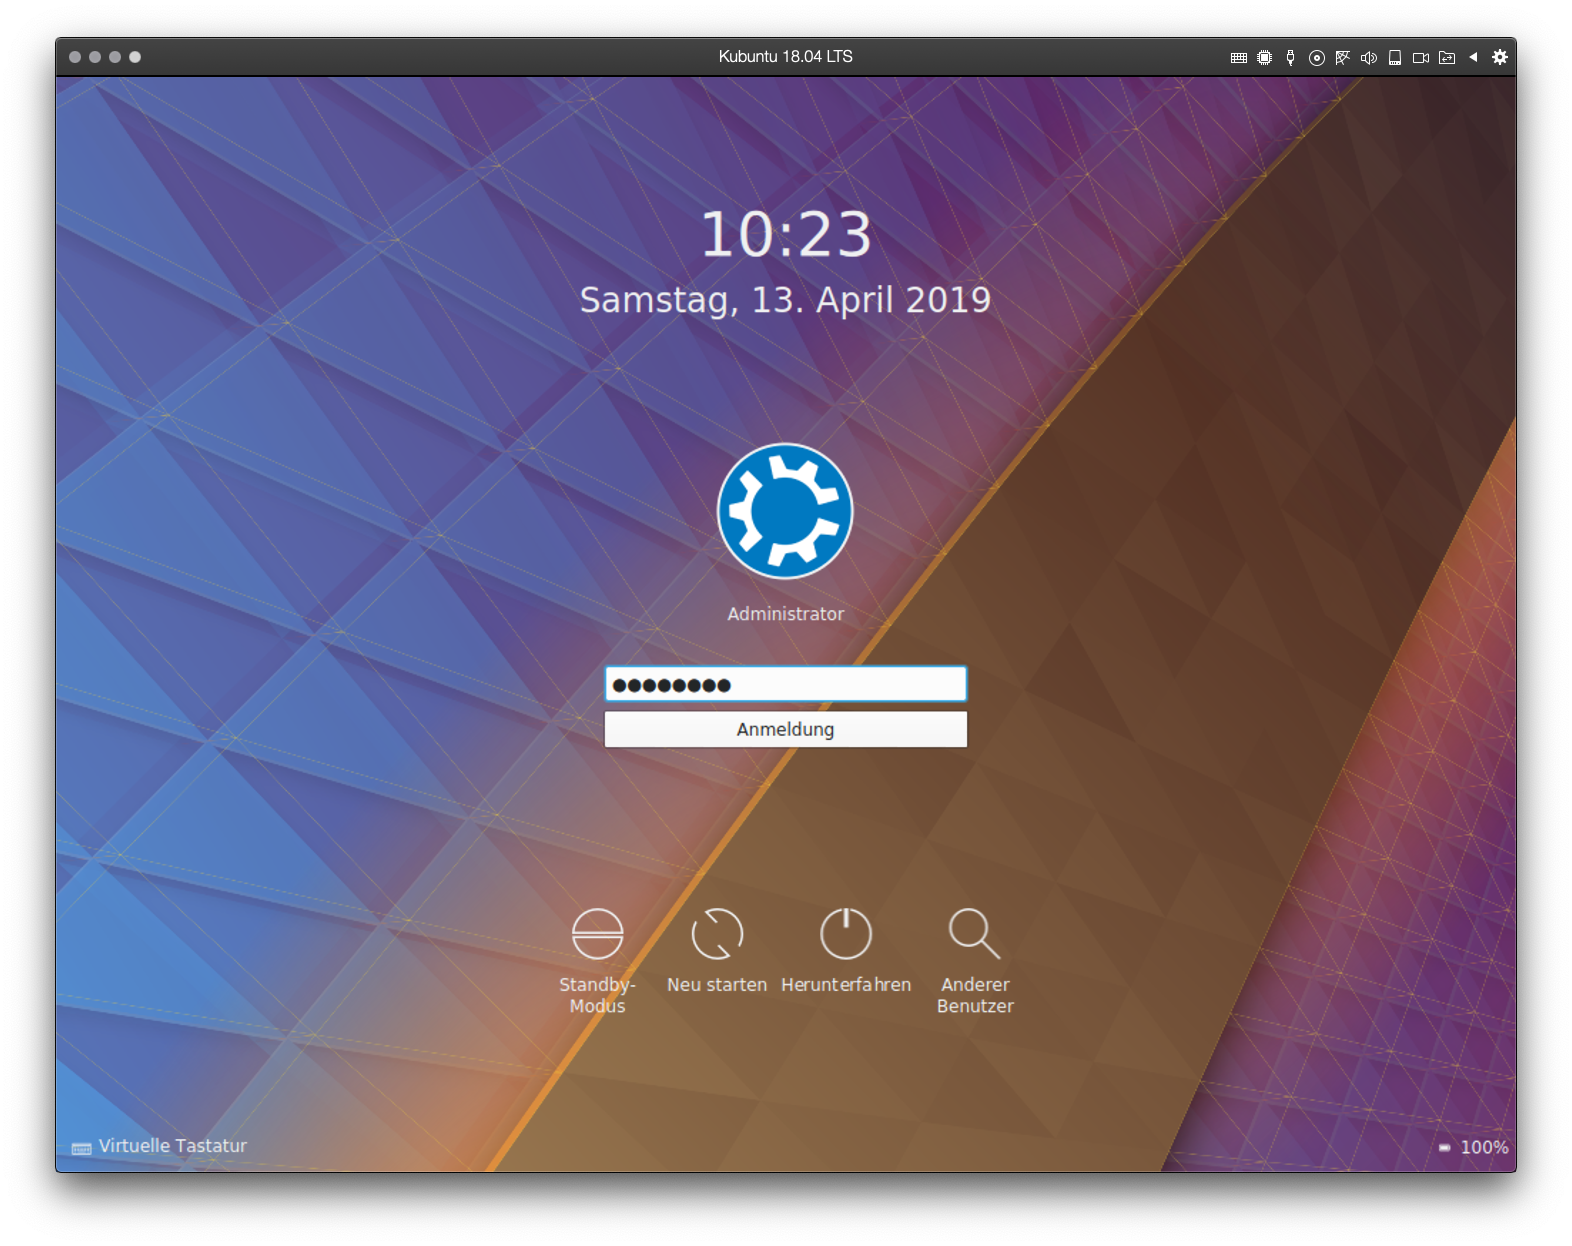This screenshot has width=1572, height=1246.
Task: Click the hard disk drive icon in title bar
Action: tap(1395, 58)
